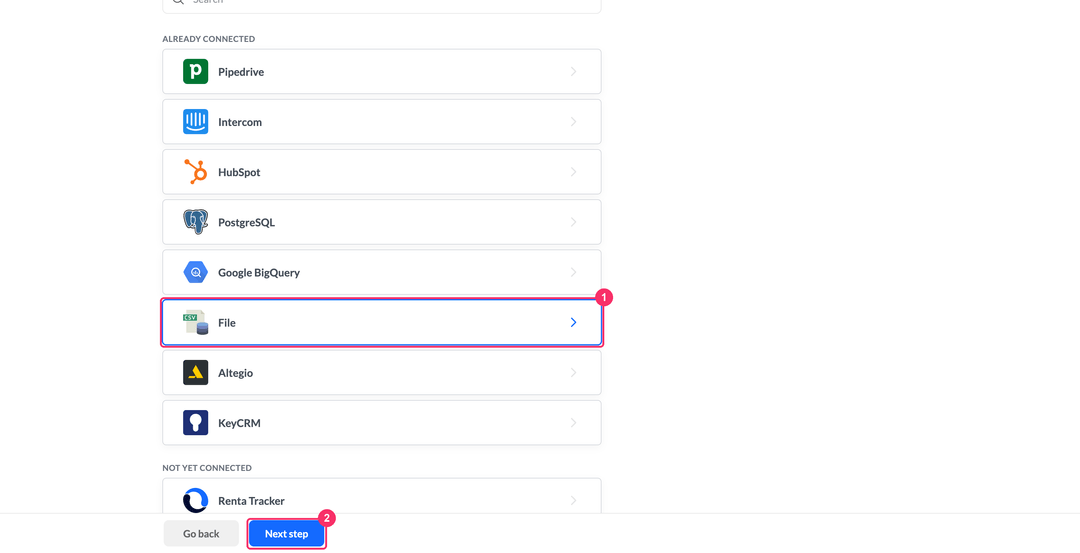Click the Intercom logo icon
Screen dimensions: 1080x553
click(x=196, y=122)
